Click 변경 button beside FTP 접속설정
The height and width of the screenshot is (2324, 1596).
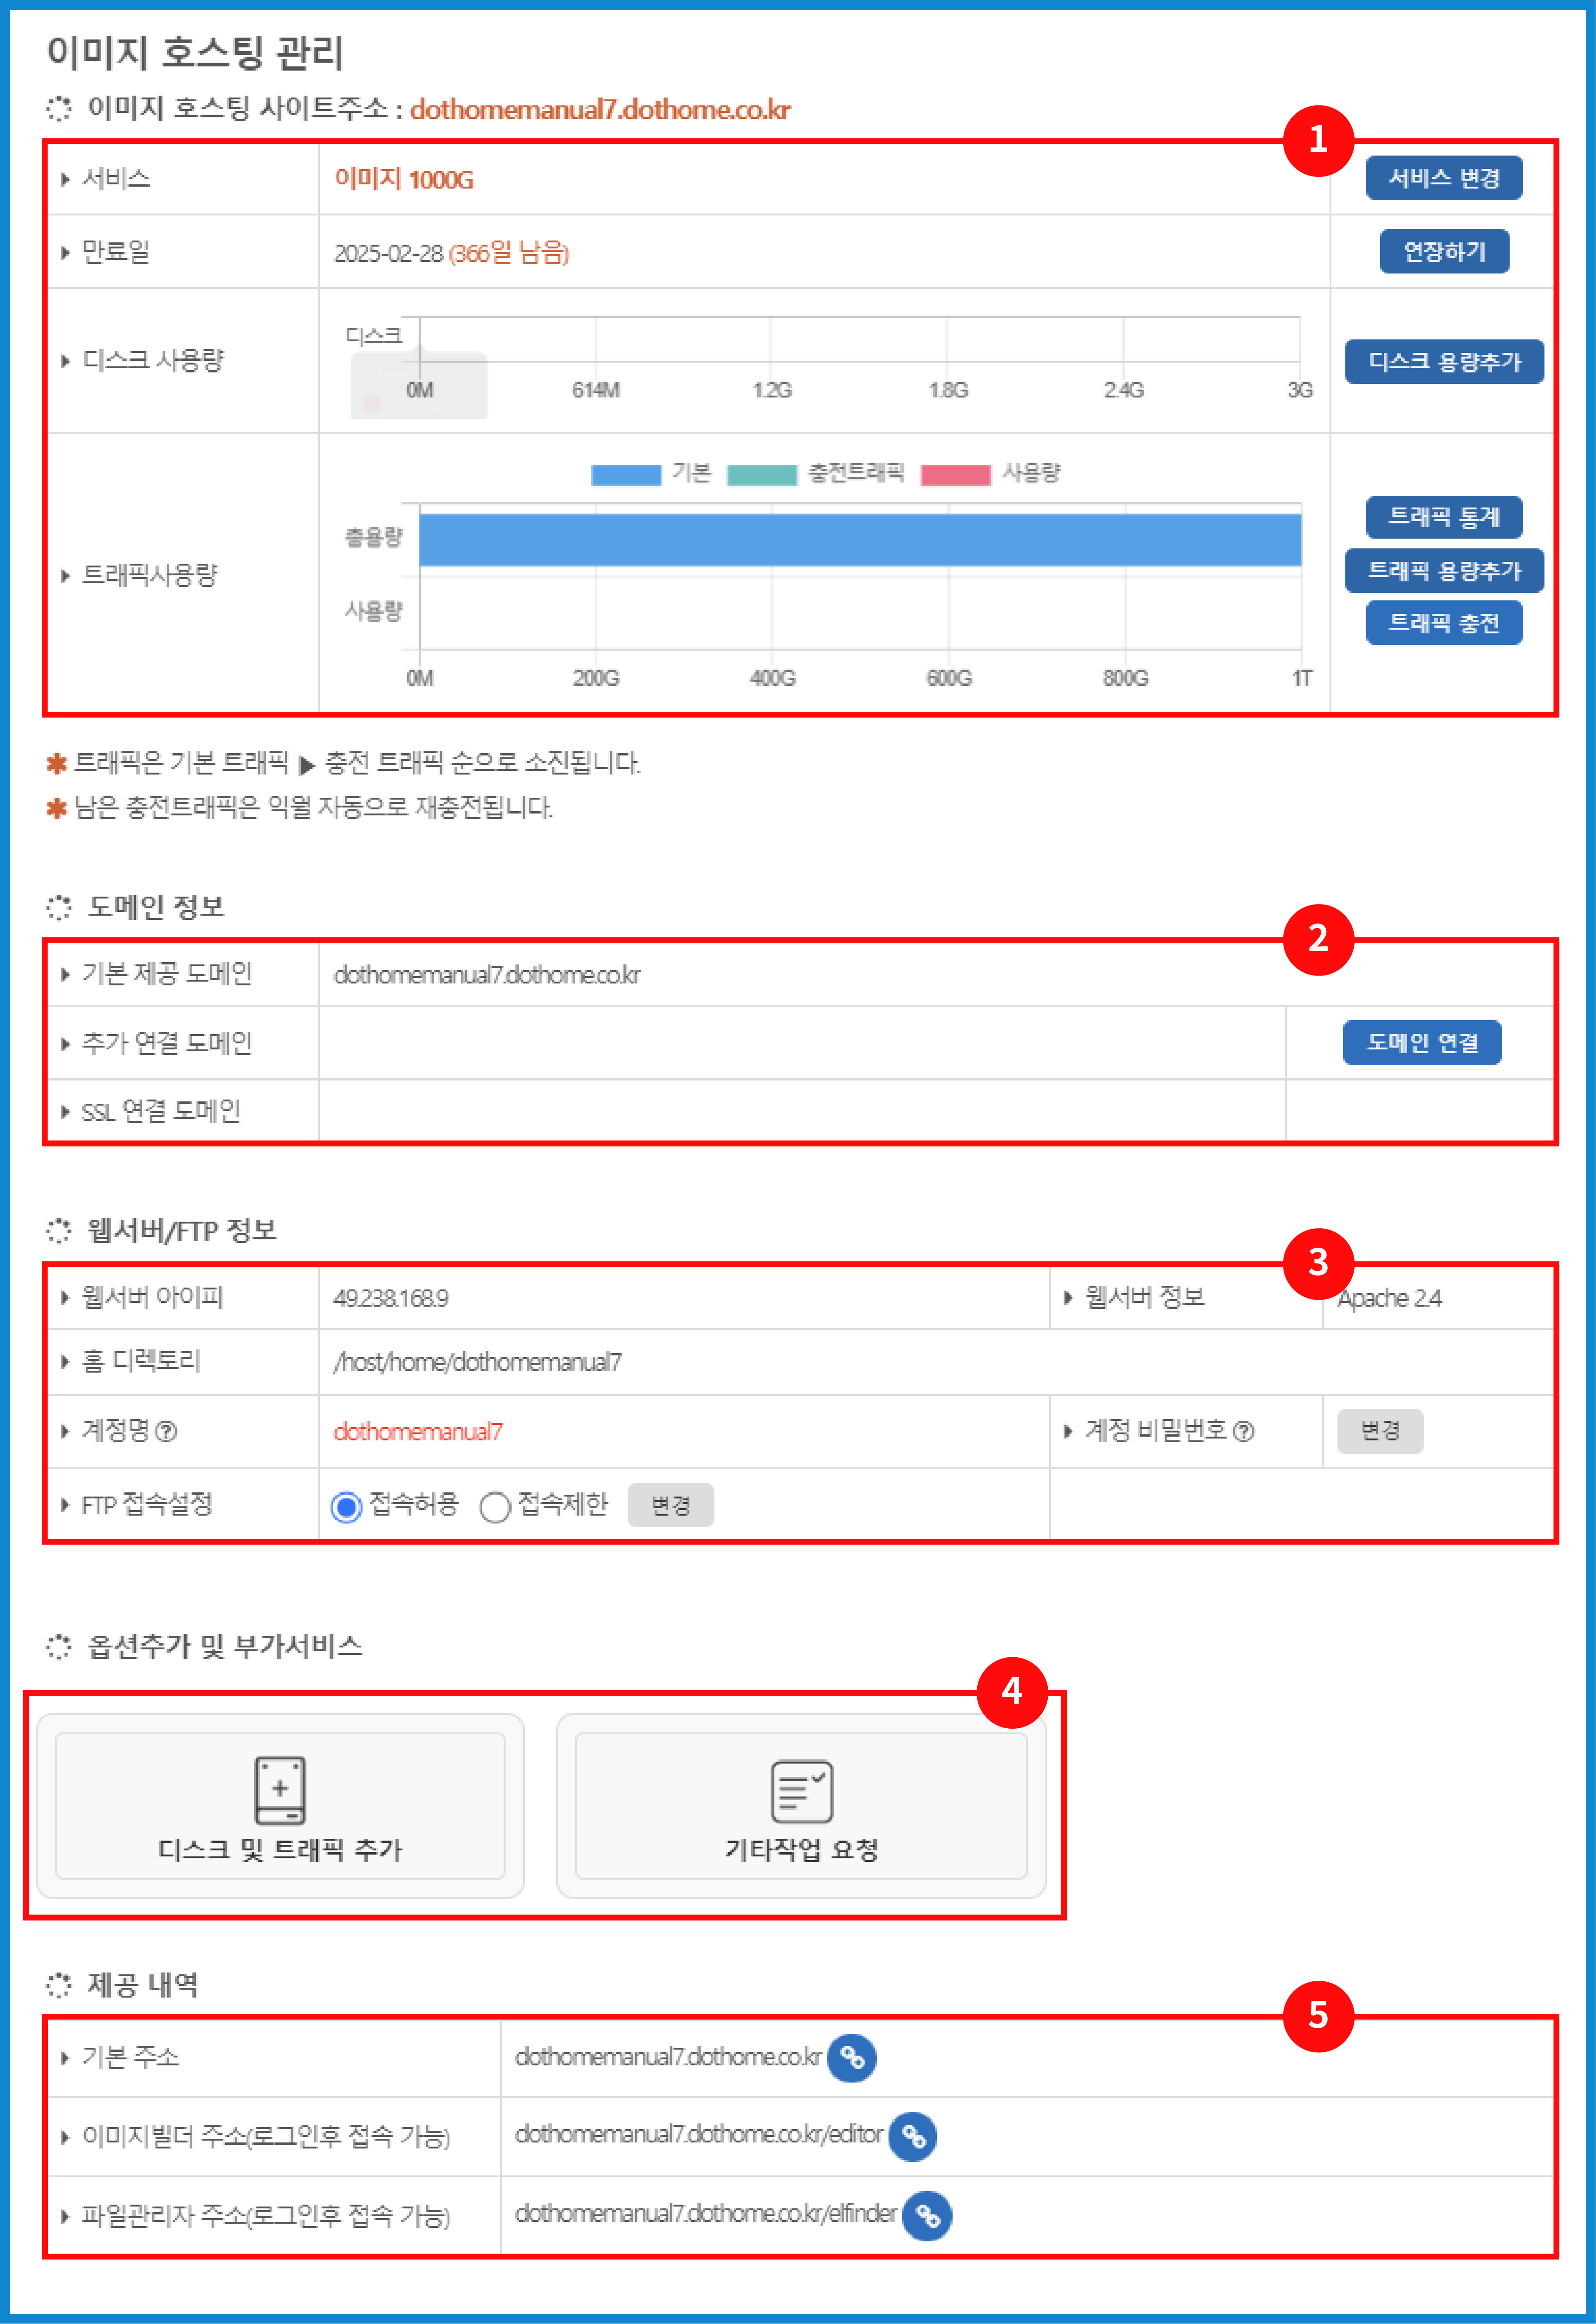[x=670, y=1505]
